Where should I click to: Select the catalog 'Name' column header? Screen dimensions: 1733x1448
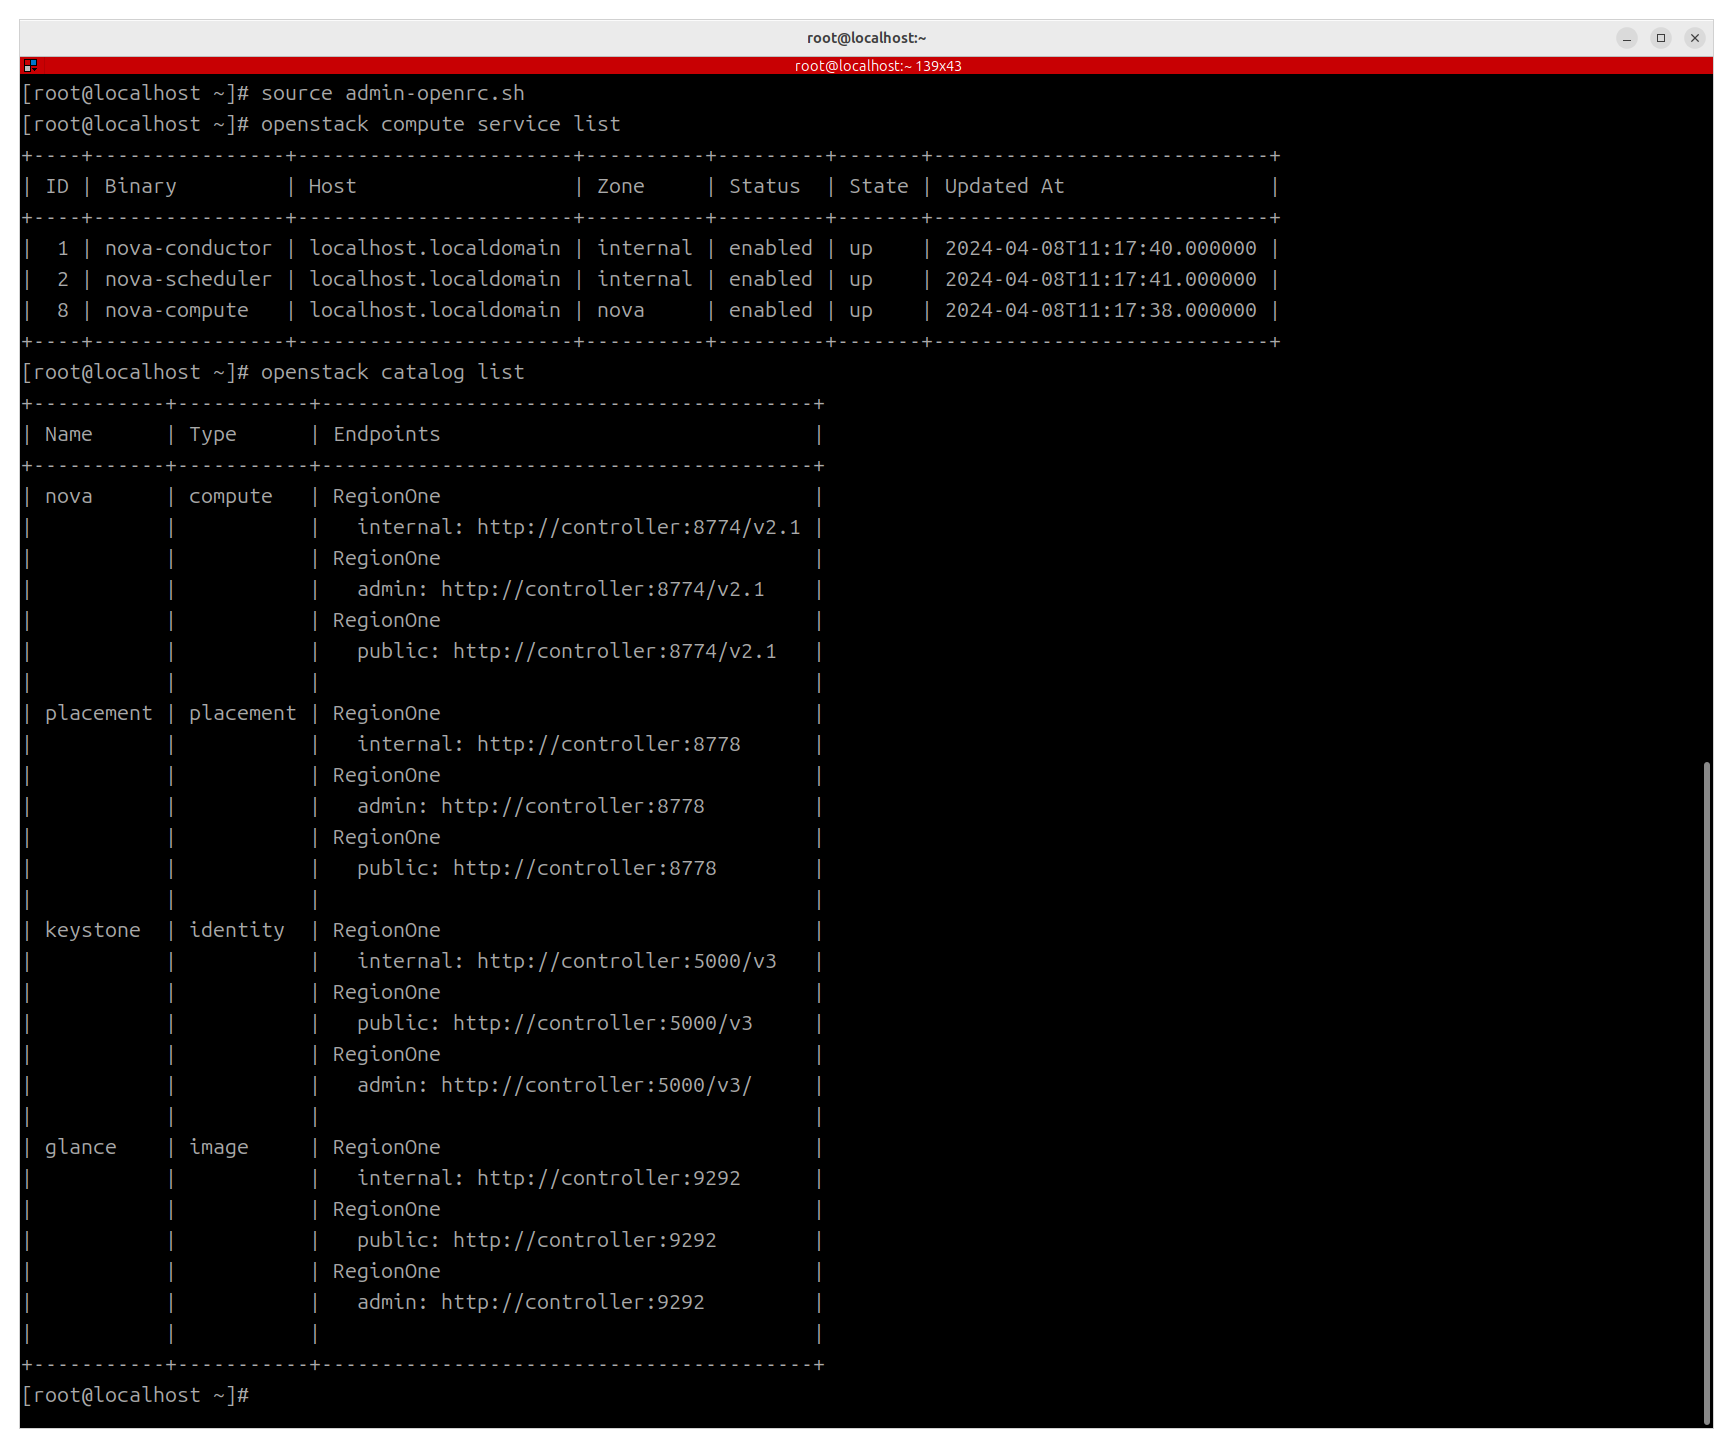coord(69,434)
